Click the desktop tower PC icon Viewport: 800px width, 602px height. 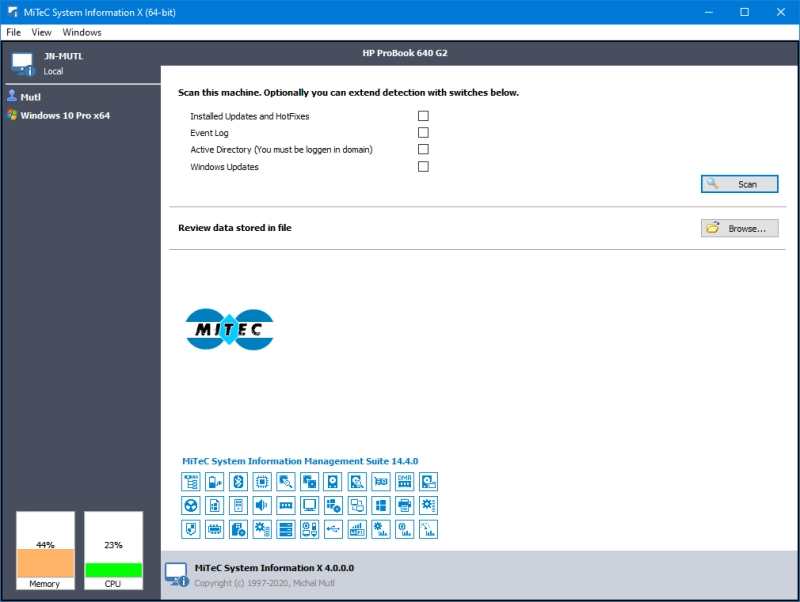238,506
